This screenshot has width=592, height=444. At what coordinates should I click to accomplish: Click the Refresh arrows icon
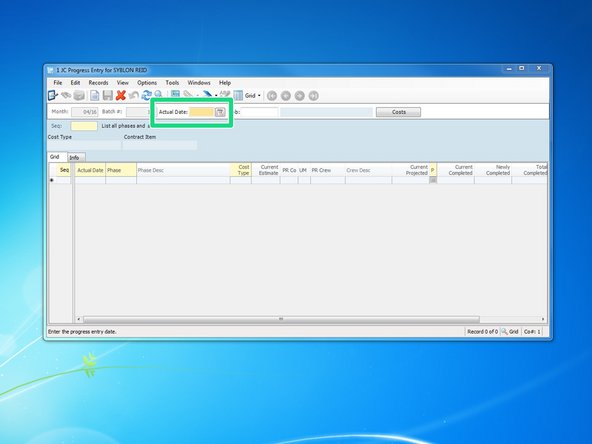(x=146, y=96)
